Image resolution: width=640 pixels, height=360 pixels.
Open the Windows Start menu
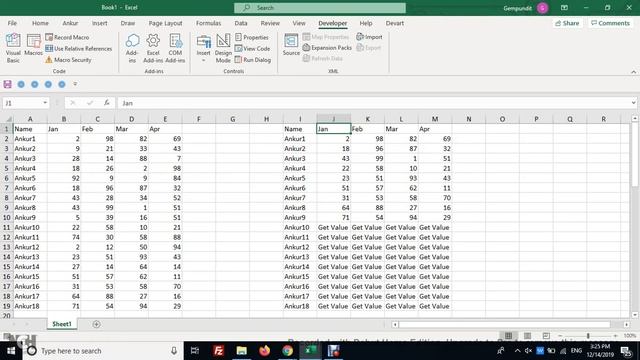click(11, 351)
